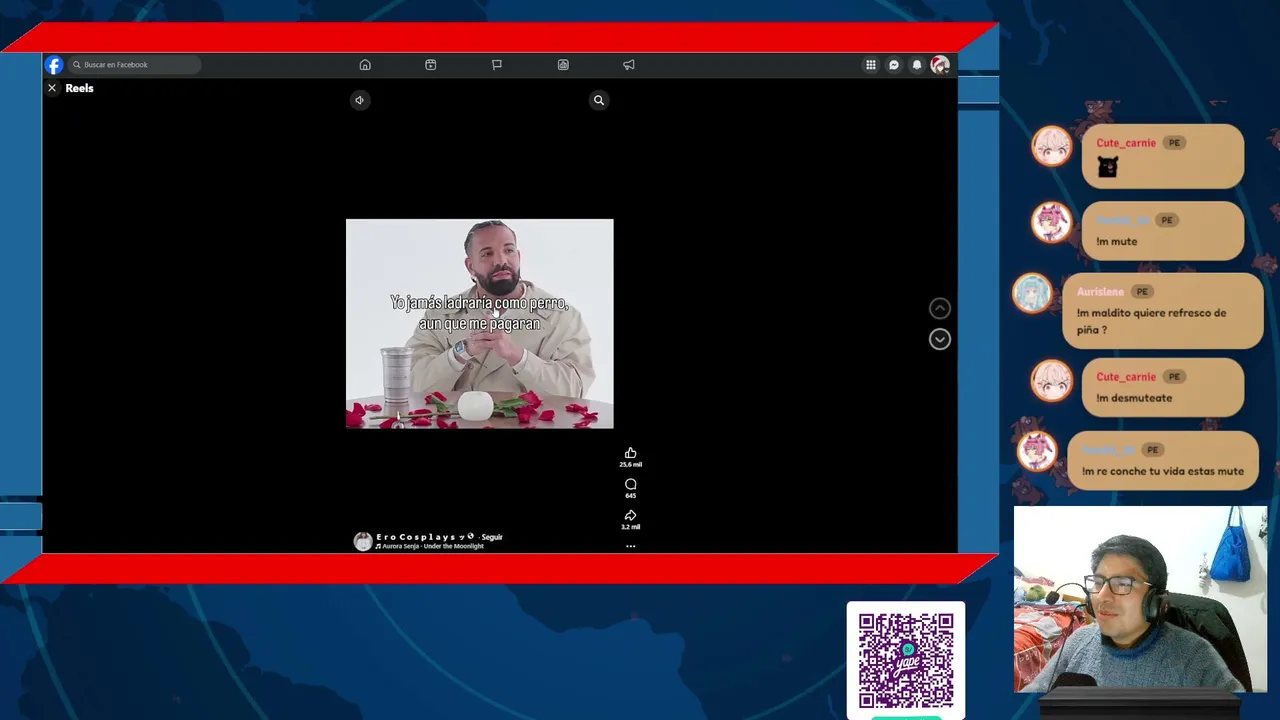Viewport: 1280px width, 720px height.
Task: Click Aurislene's chat avatar
Action: tap(1032, 293)
